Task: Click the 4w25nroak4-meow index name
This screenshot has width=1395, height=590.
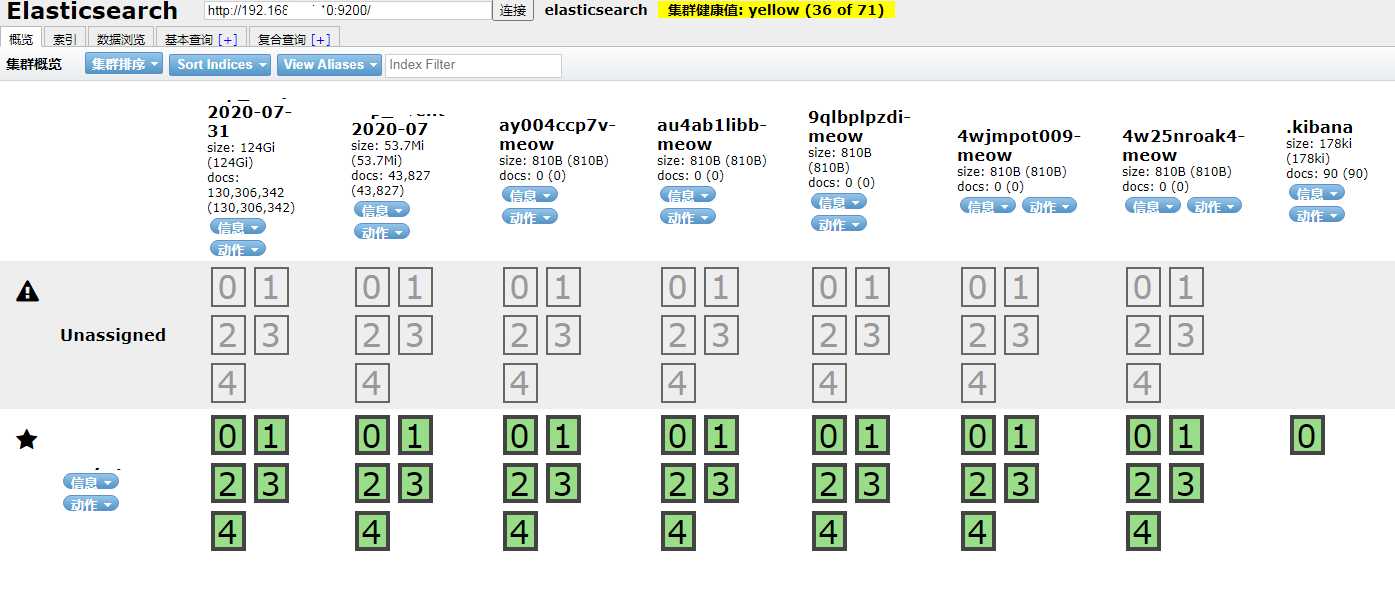Action: coord(1183,145)
